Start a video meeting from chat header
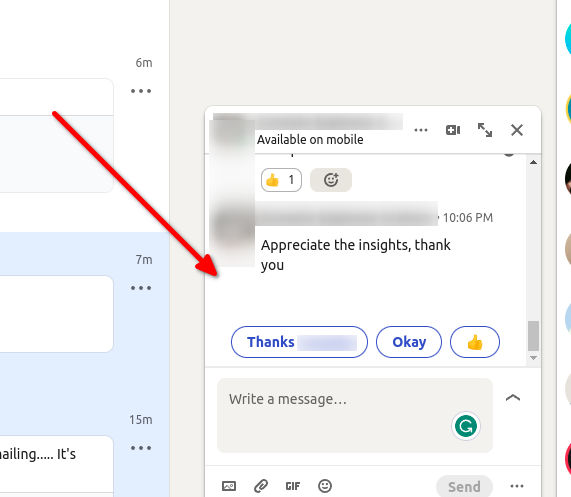This screenshot has width=571, height=497. pos(453,130)
